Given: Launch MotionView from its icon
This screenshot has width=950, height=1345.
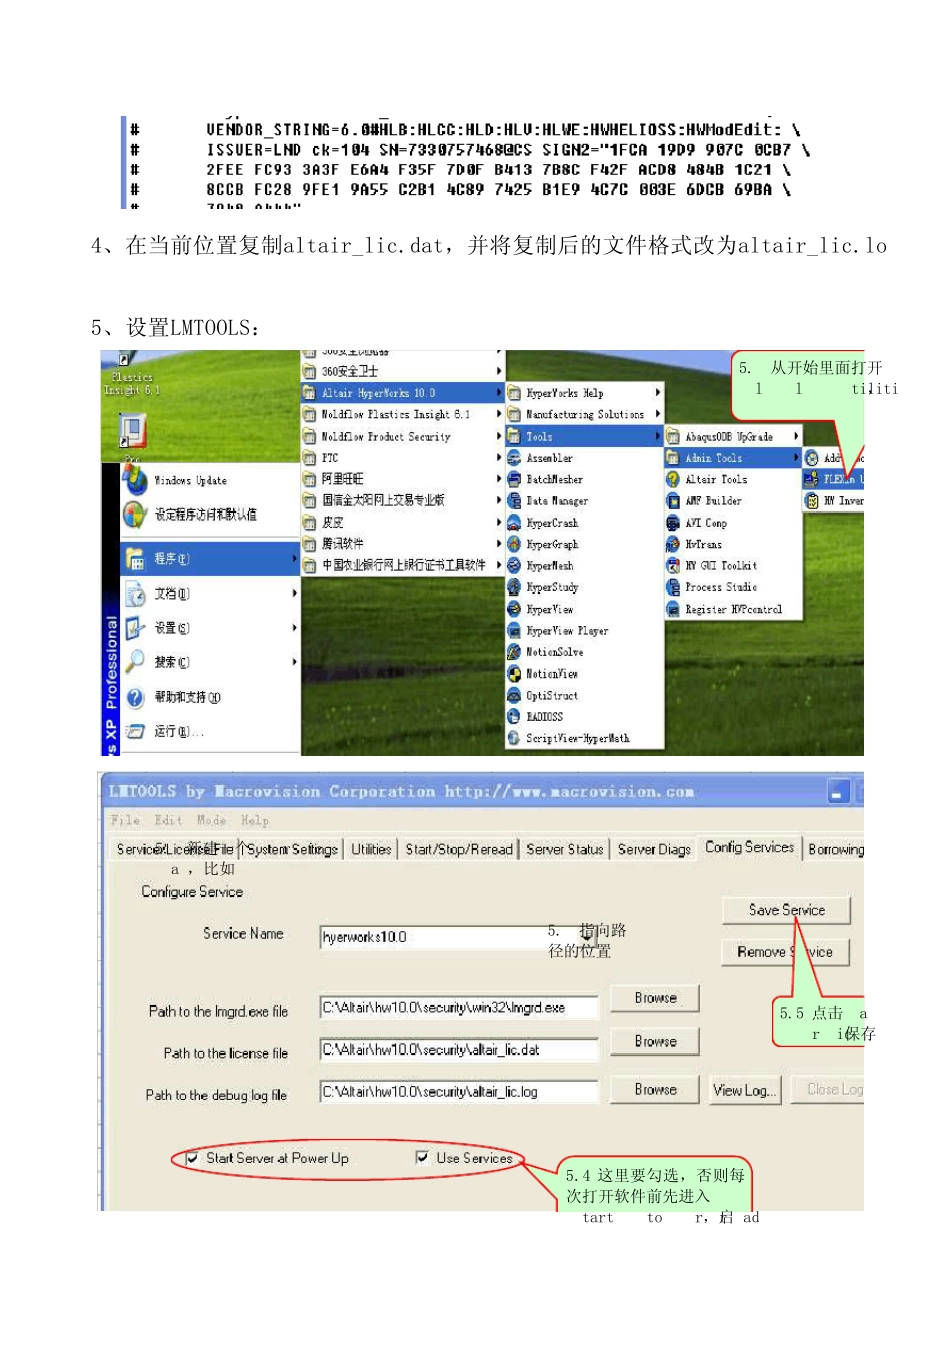Looking at the screenshot, I should (x=514, y=673).
